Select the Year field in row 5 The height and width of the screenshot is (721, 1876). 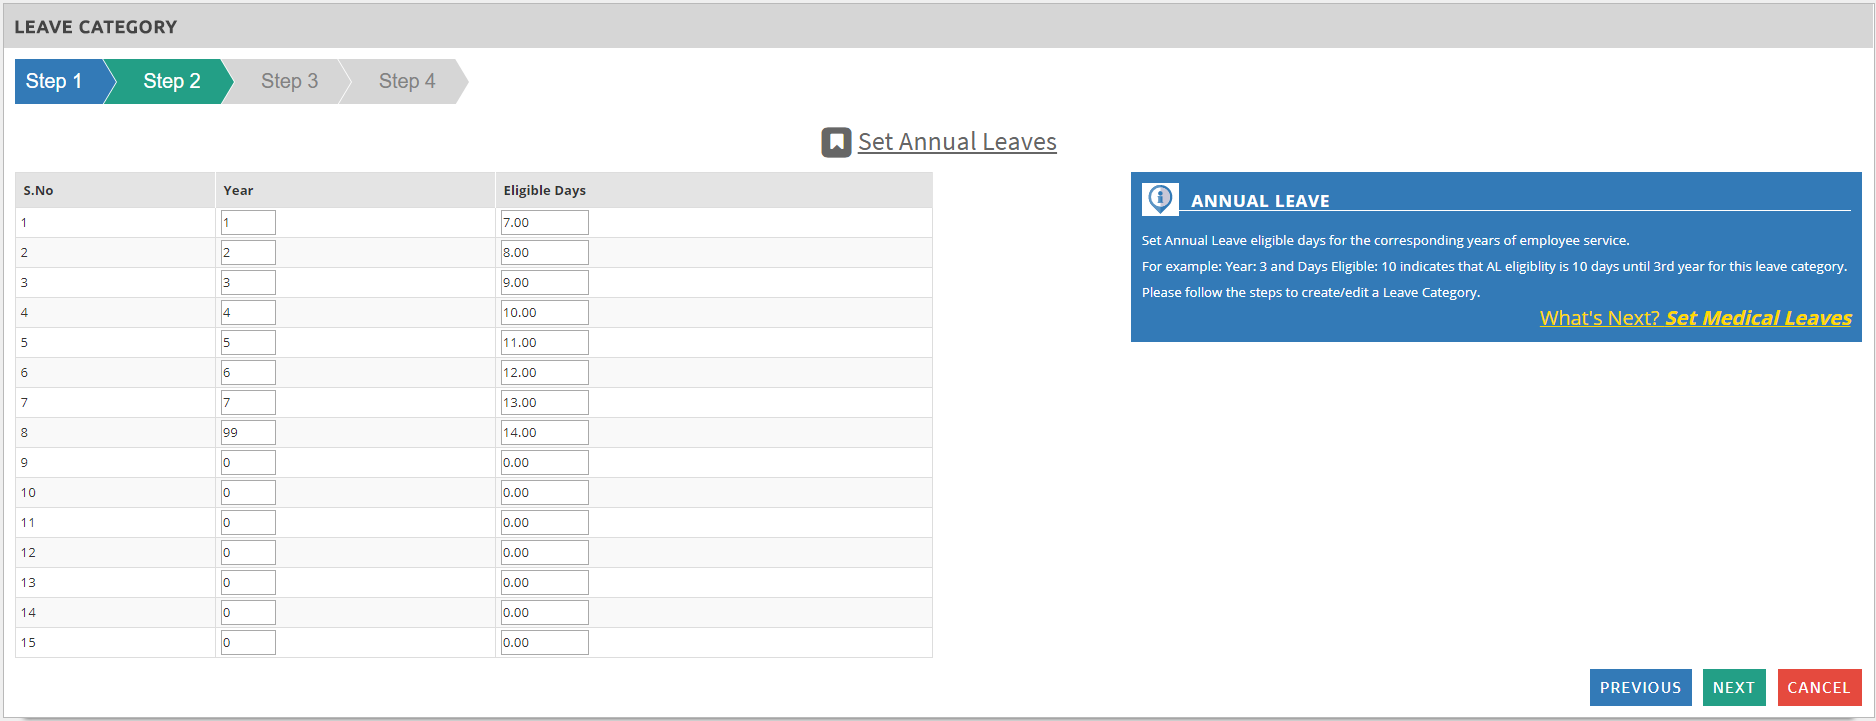point(248,342)
